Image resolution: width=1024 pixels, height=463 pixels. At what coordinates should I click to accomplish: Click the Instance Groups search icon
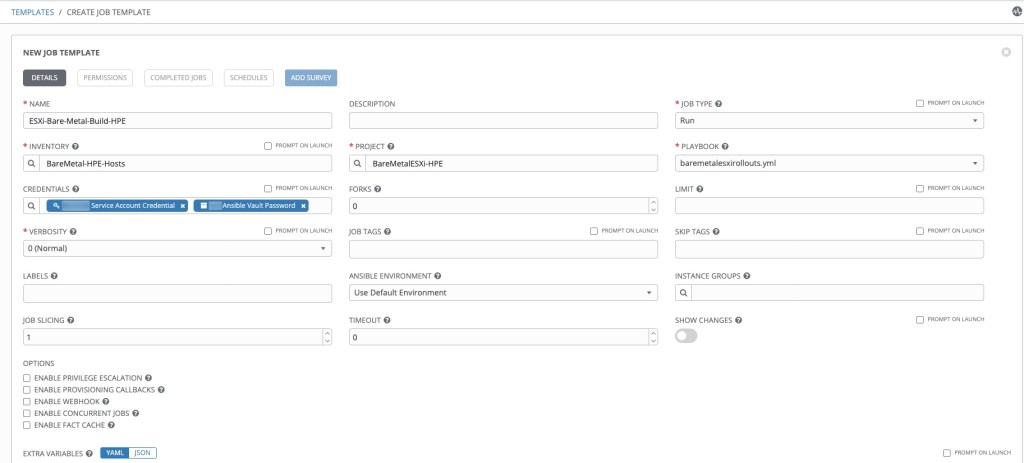coord(684,293)
